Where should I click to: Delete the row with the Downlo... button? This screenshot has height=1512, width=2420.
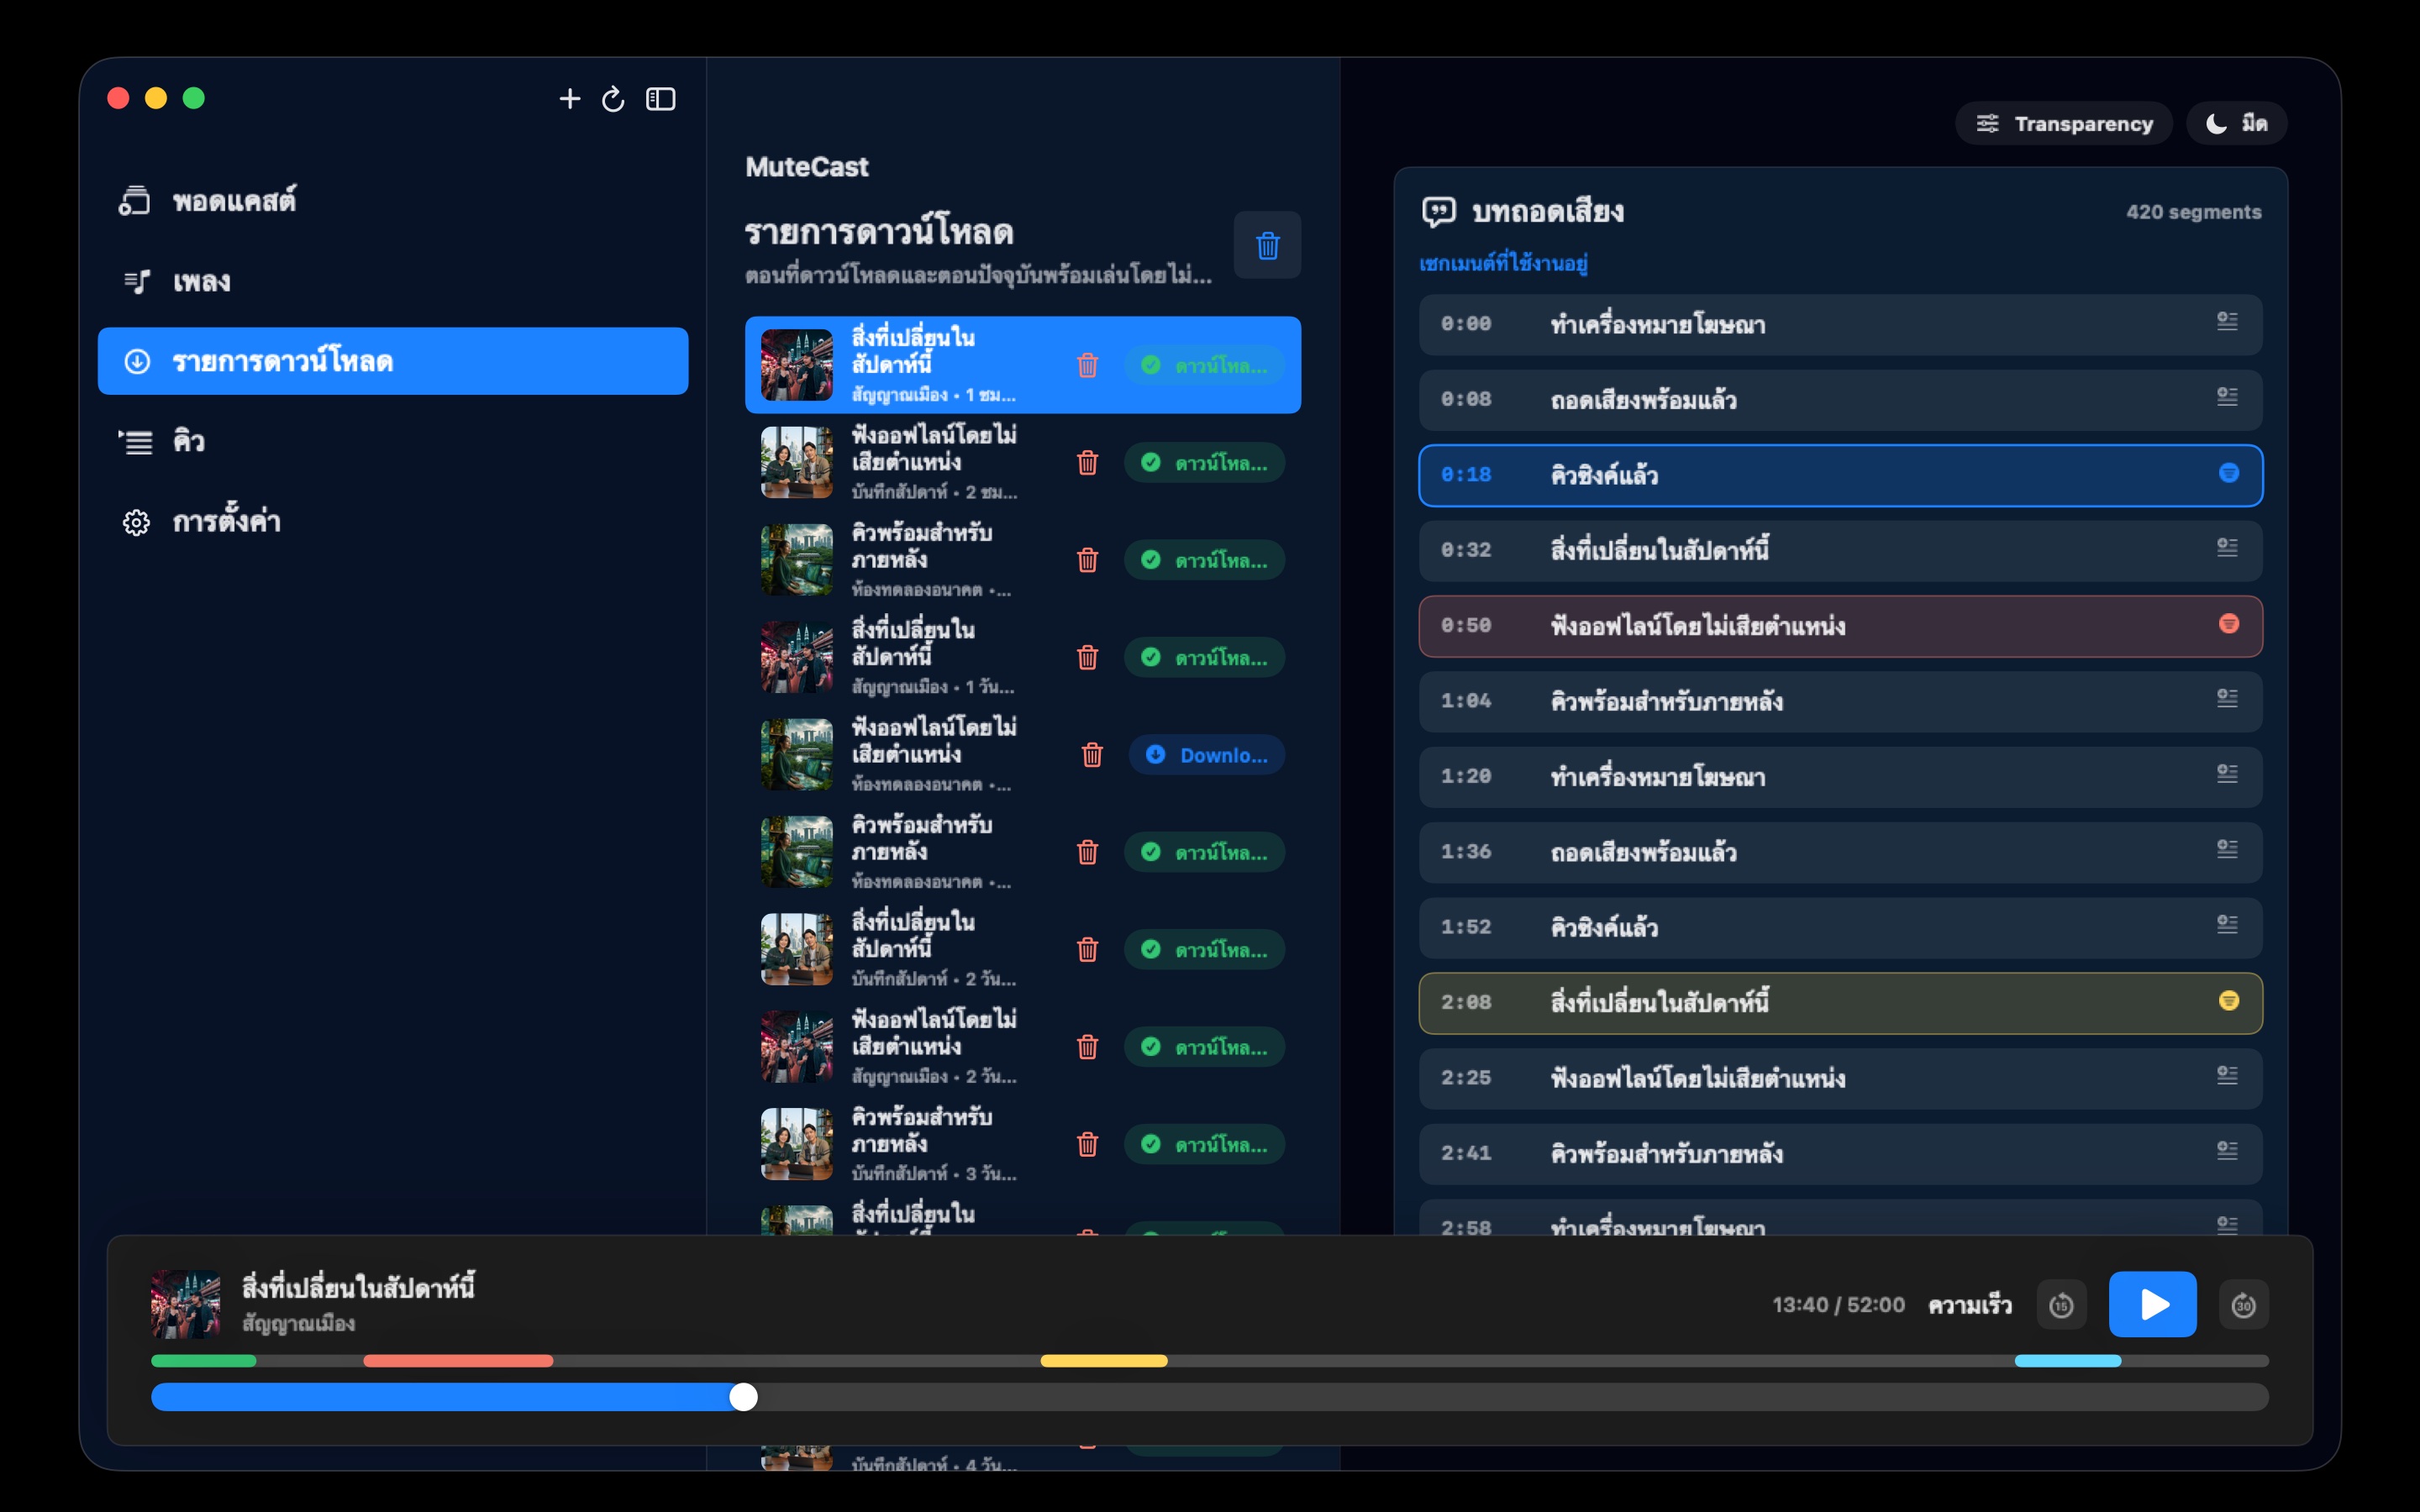point(1092,755)
